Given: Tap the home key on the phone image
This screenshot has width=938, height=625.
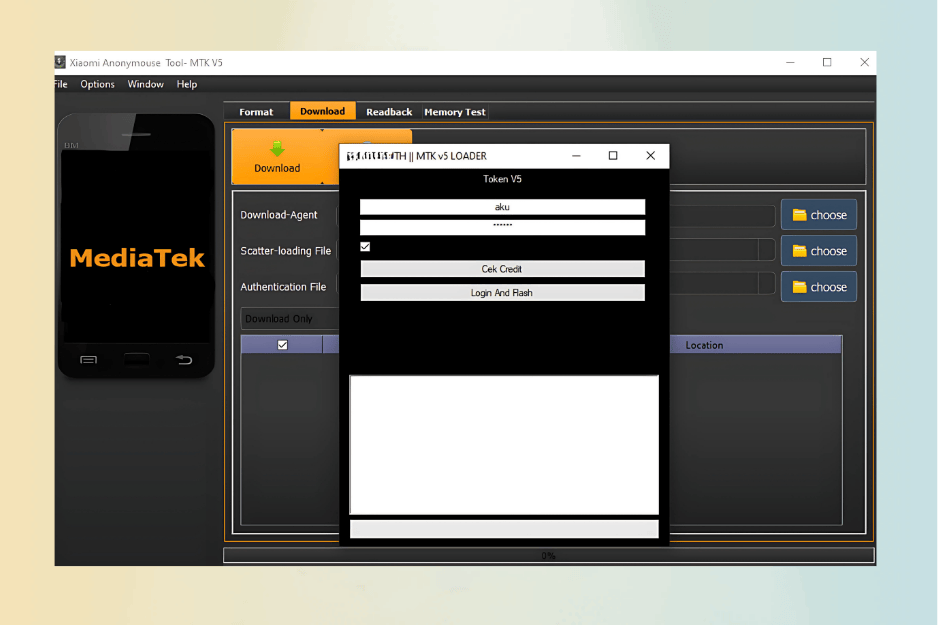Looking at the screenshot, I should pyautogui.click(x=136, y=359).
